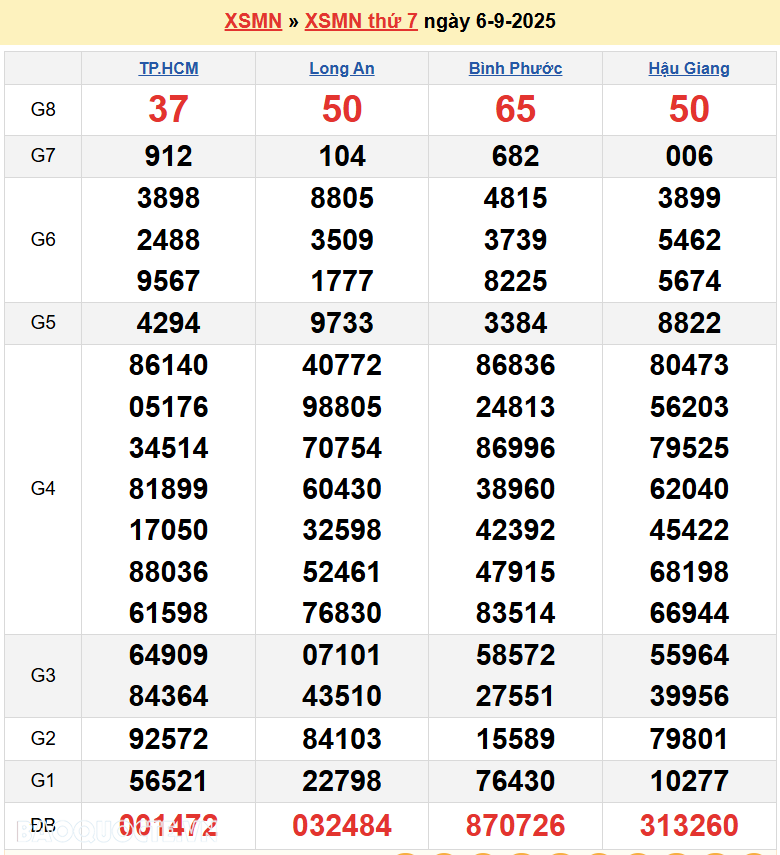Select Bình Phước G5 number 3384

pos(515,323)
